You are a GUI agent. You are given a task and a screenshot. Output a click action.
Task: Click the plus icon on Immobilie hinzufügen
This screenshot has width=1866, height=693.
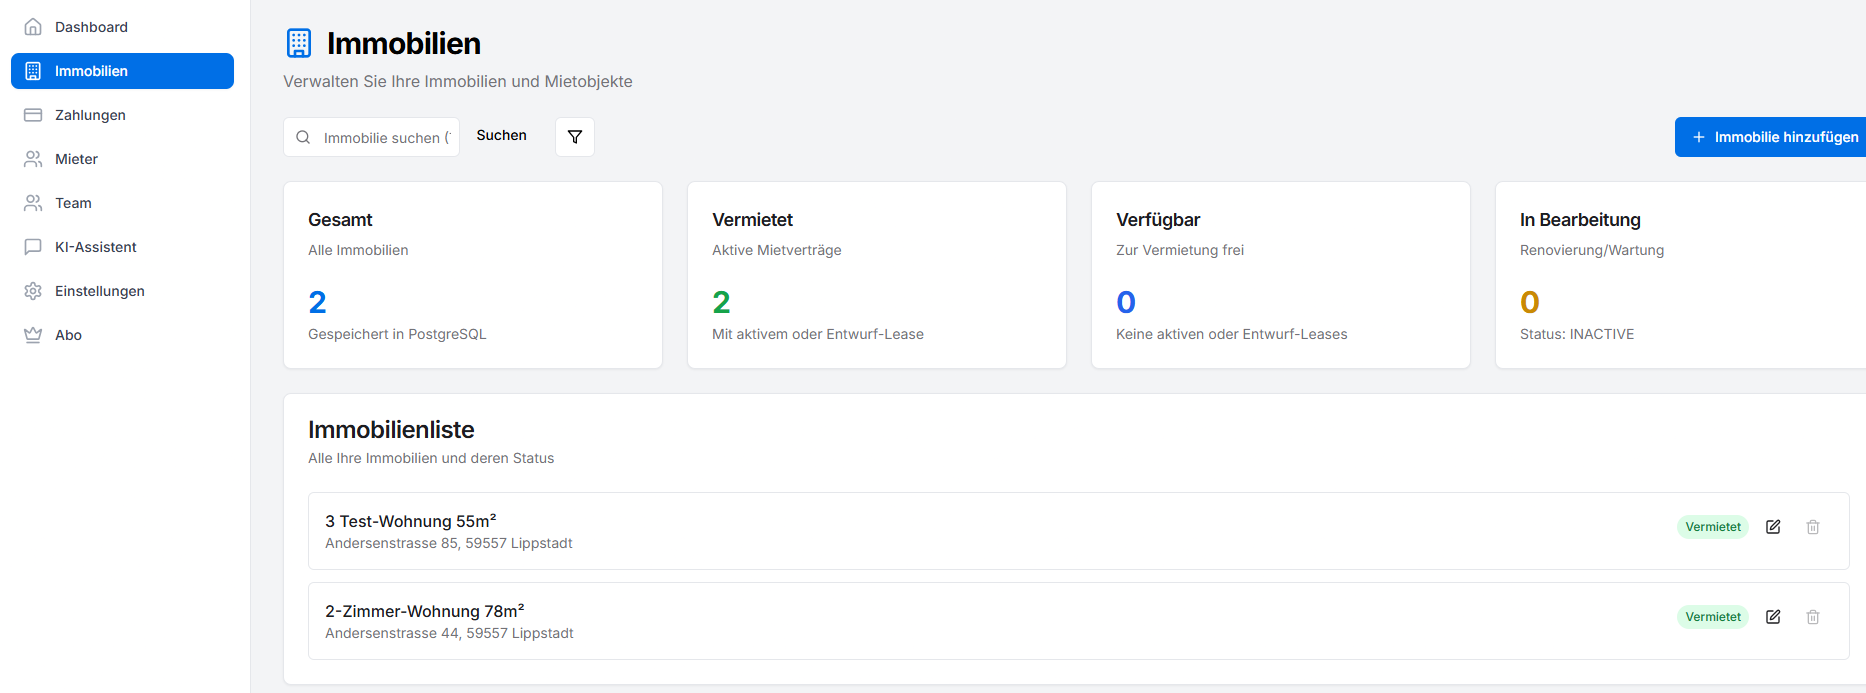click(1698, 137)
